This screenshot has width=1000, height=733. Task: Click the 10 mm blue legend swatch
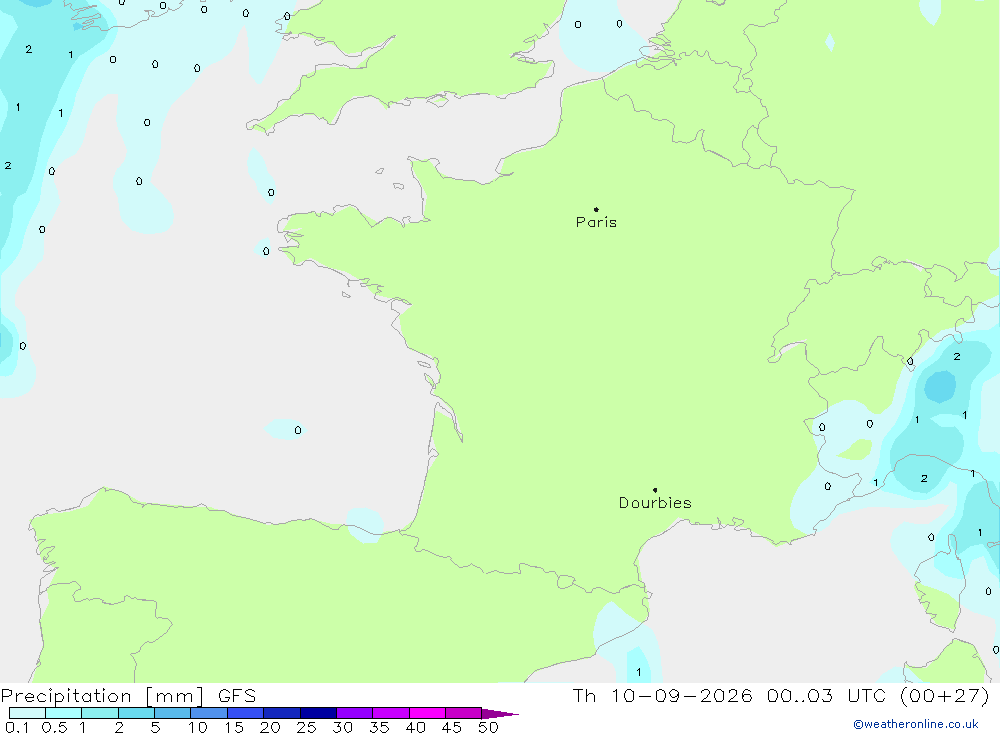coord(209,713)
